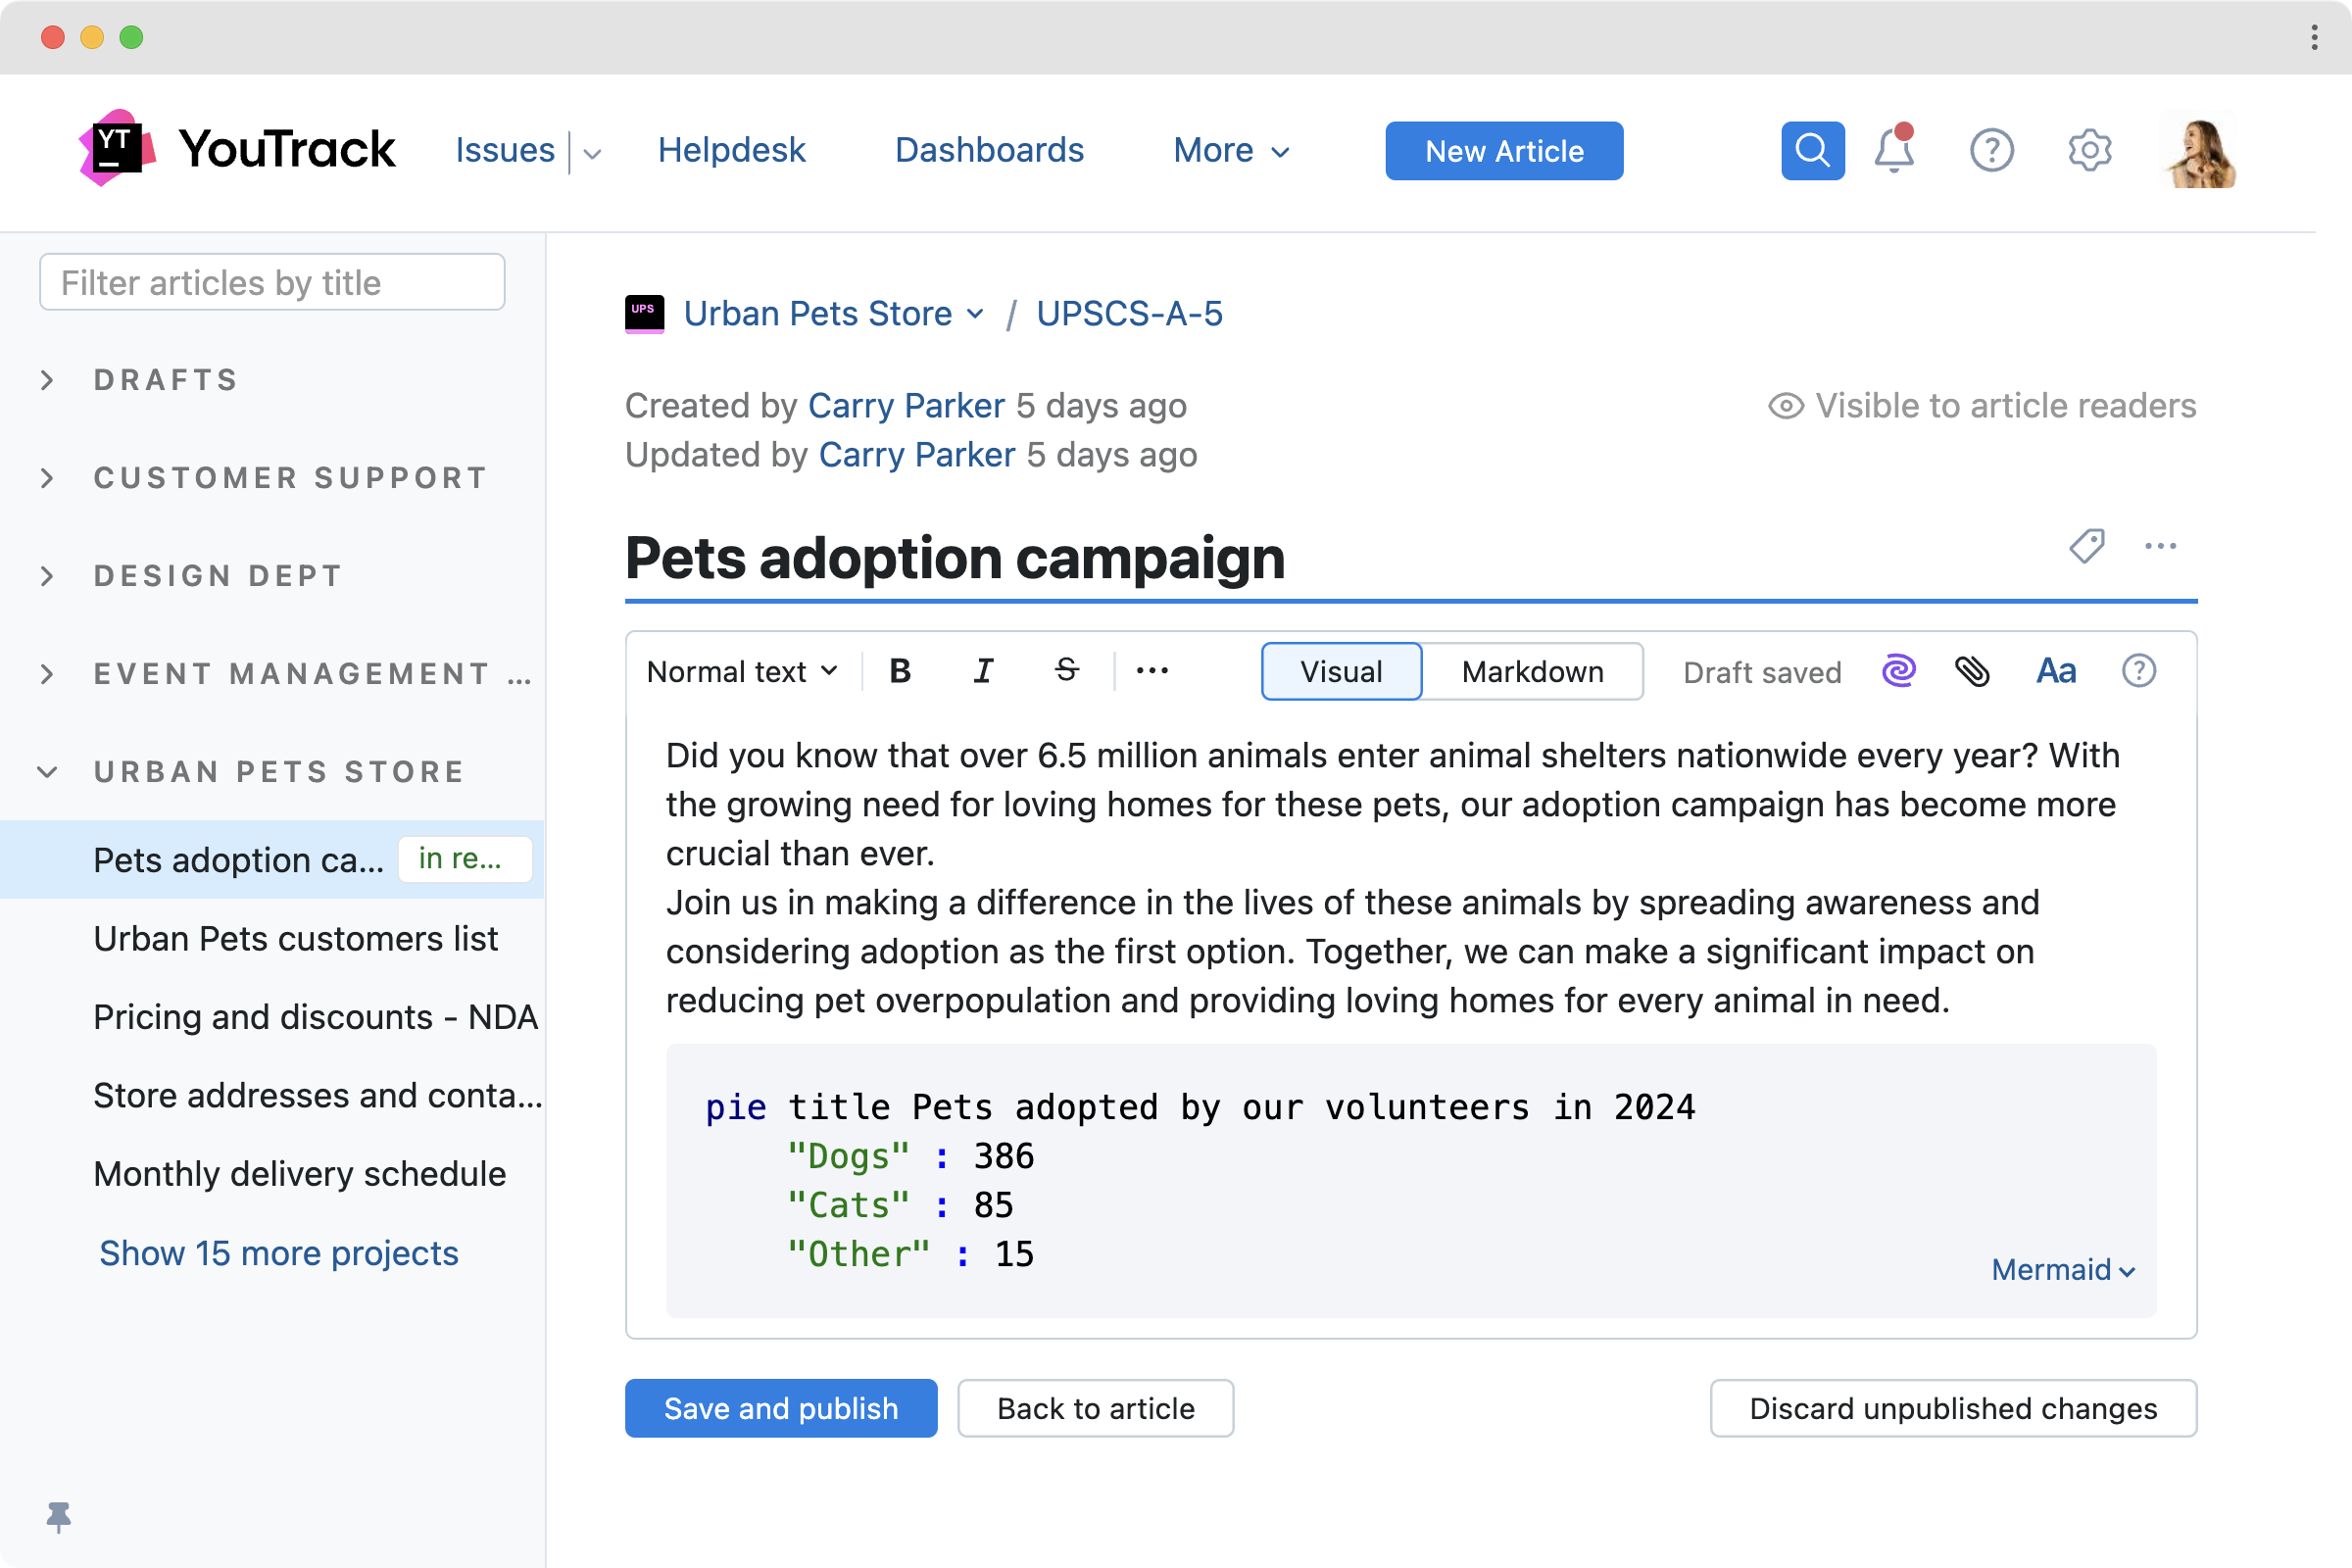This screenshot has height=1568, width=2352.
Task: Attach a file with paperclip icon
Action: [1972, 671]
